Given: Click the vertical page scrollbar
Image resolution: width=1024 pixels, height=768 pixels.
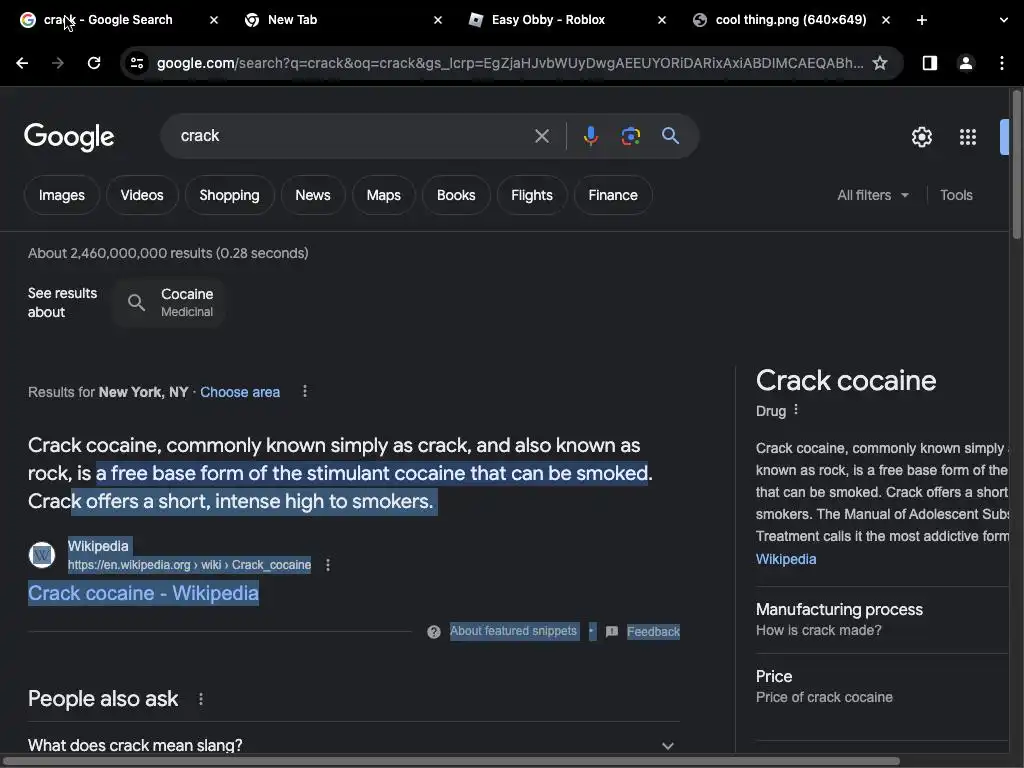Looking at the screenshot, I should coord(1016,163).
